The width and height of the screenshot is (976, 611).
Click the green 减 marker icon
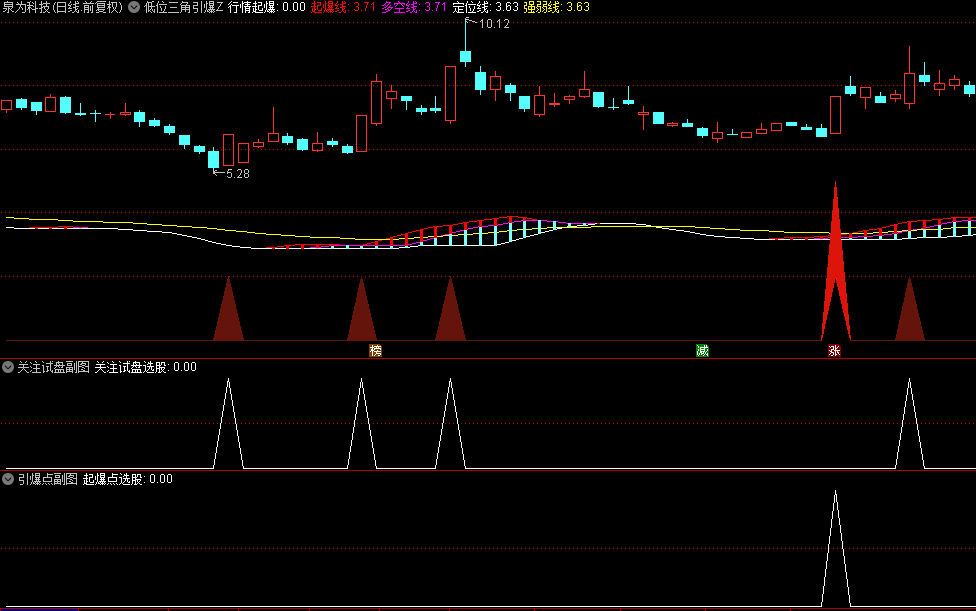click(702, 351)
